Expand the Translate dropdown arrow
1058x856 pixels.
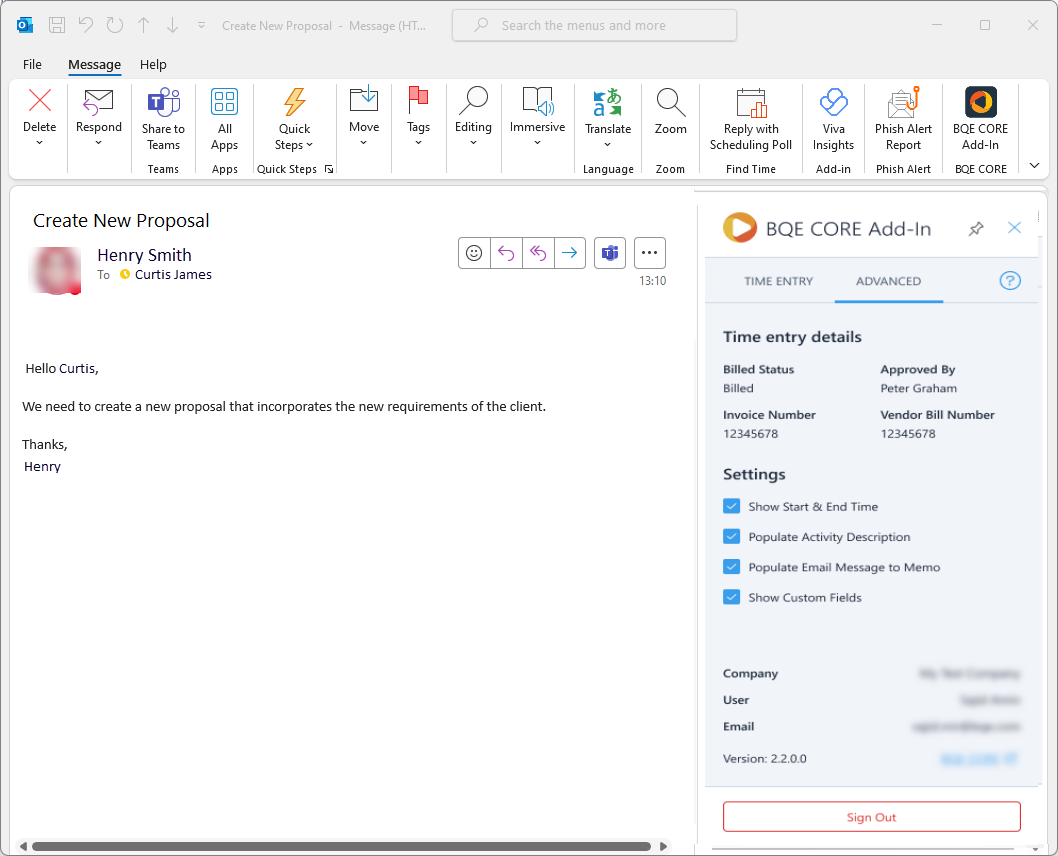607,145
